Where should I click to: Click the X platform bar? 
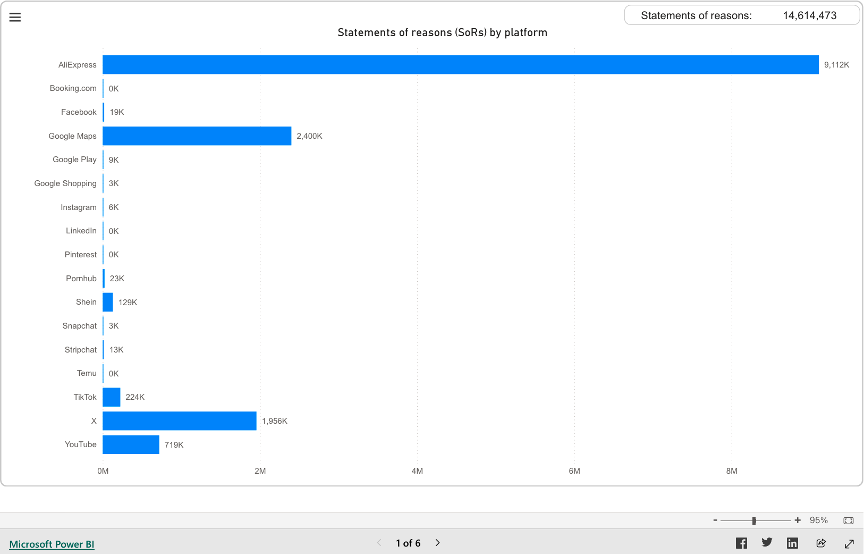coord(180,421)
